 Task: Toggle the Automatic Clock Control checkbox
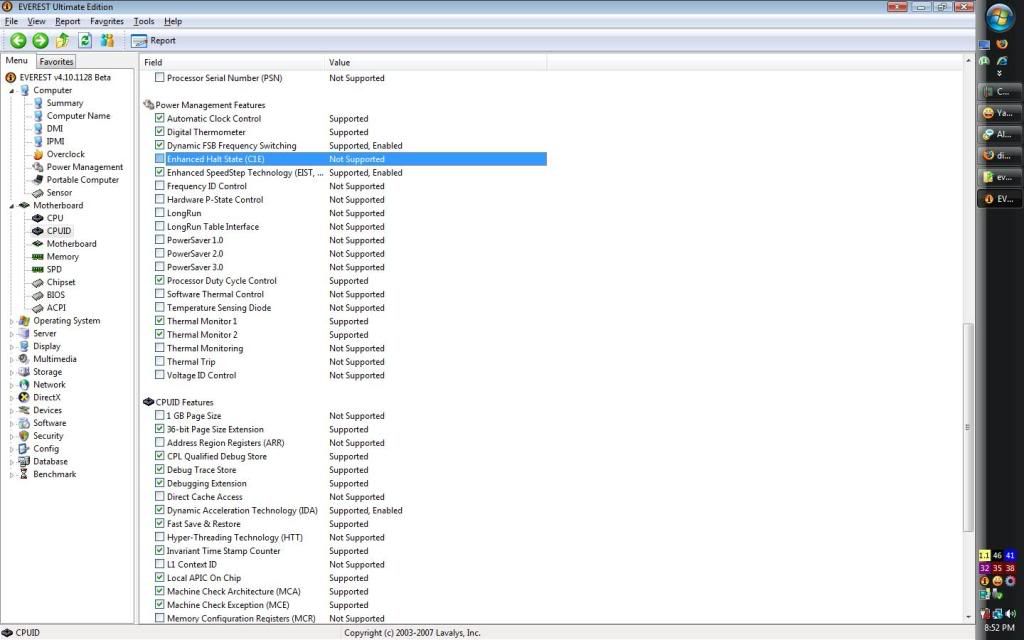[x=159, y=118]
